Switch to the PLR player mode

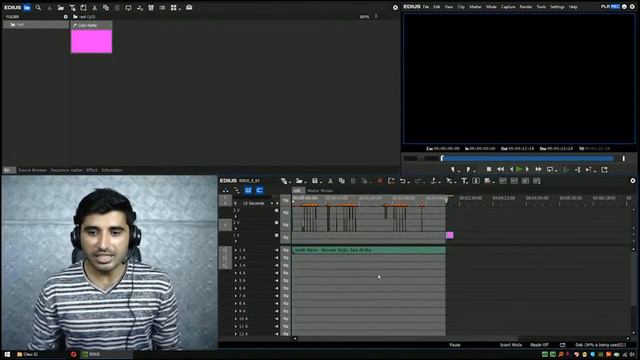click(x=605, y=7)
